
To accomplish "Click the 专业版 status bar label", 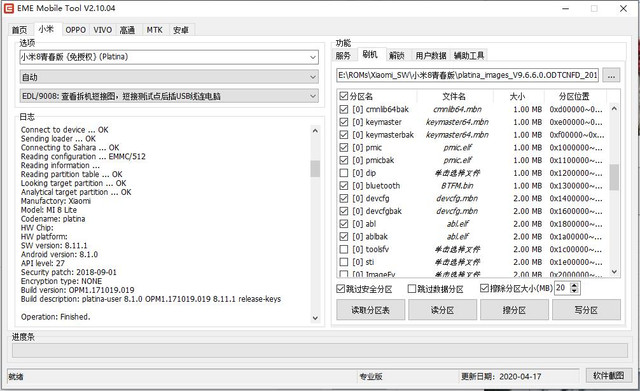I will coord(371,376).
